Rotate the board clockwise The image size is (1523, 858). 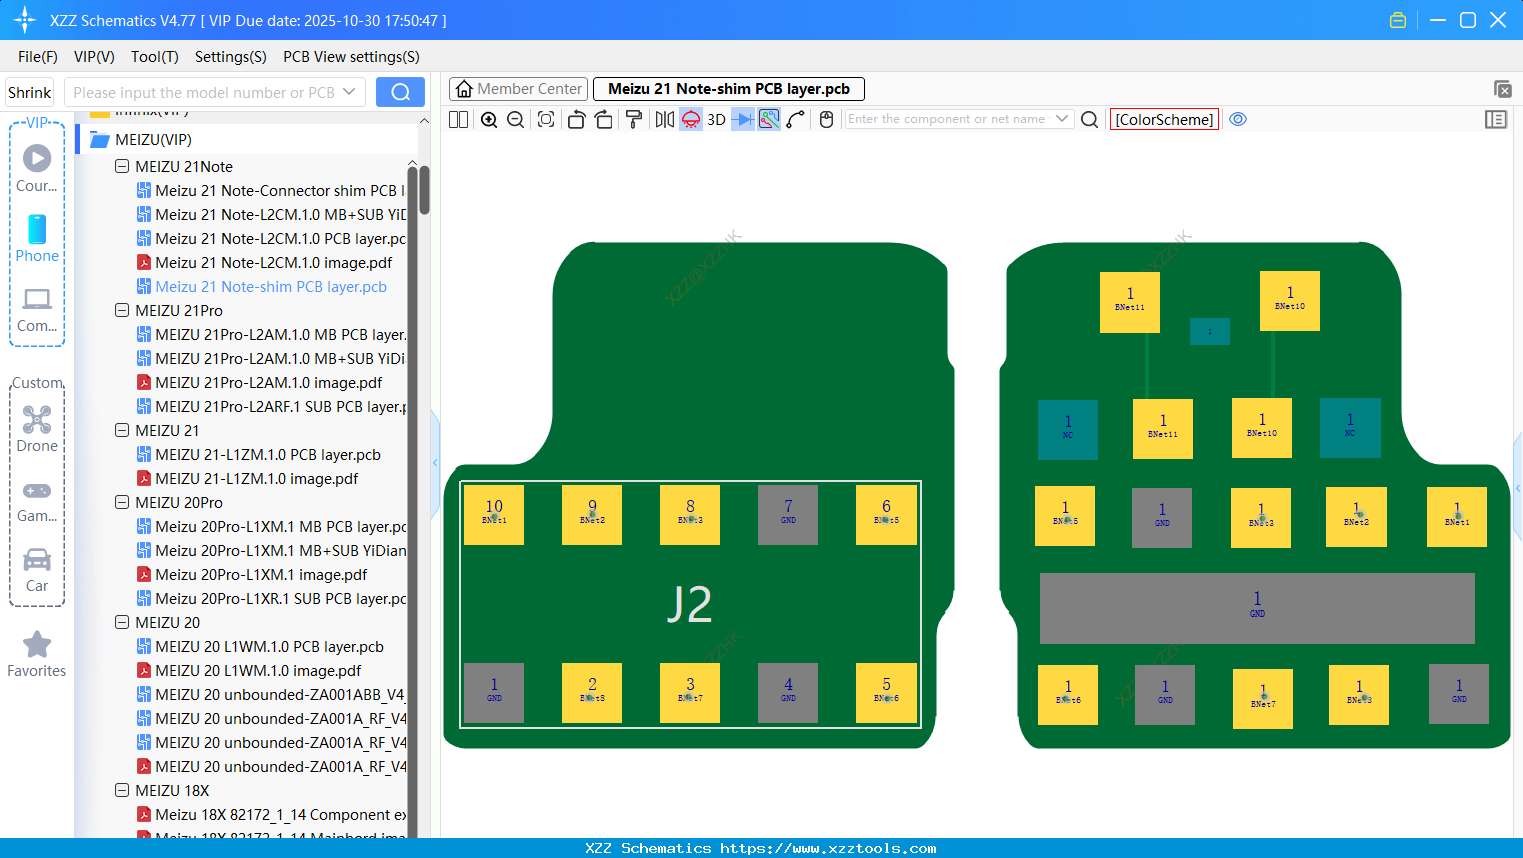click(x=604, y=119)
